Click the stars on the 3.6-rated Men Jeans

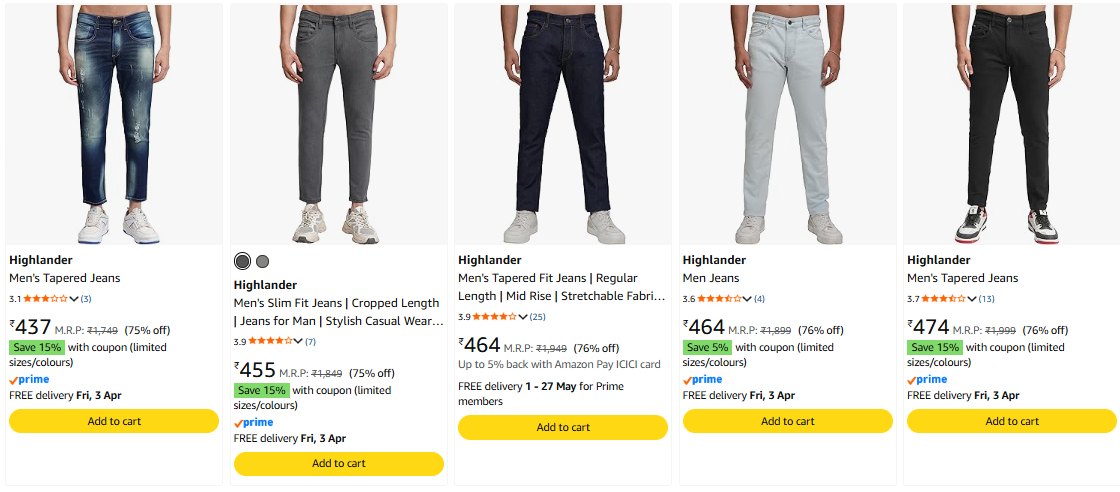pos(719,299)
